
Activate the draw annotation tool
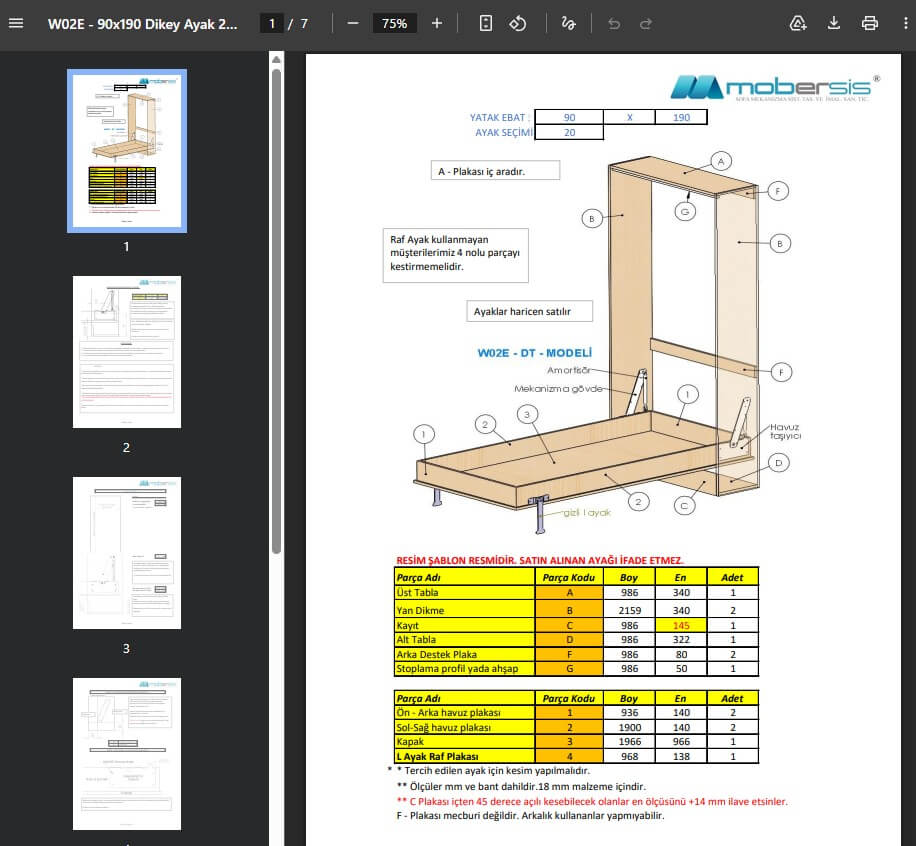click(x=568, y=23)
